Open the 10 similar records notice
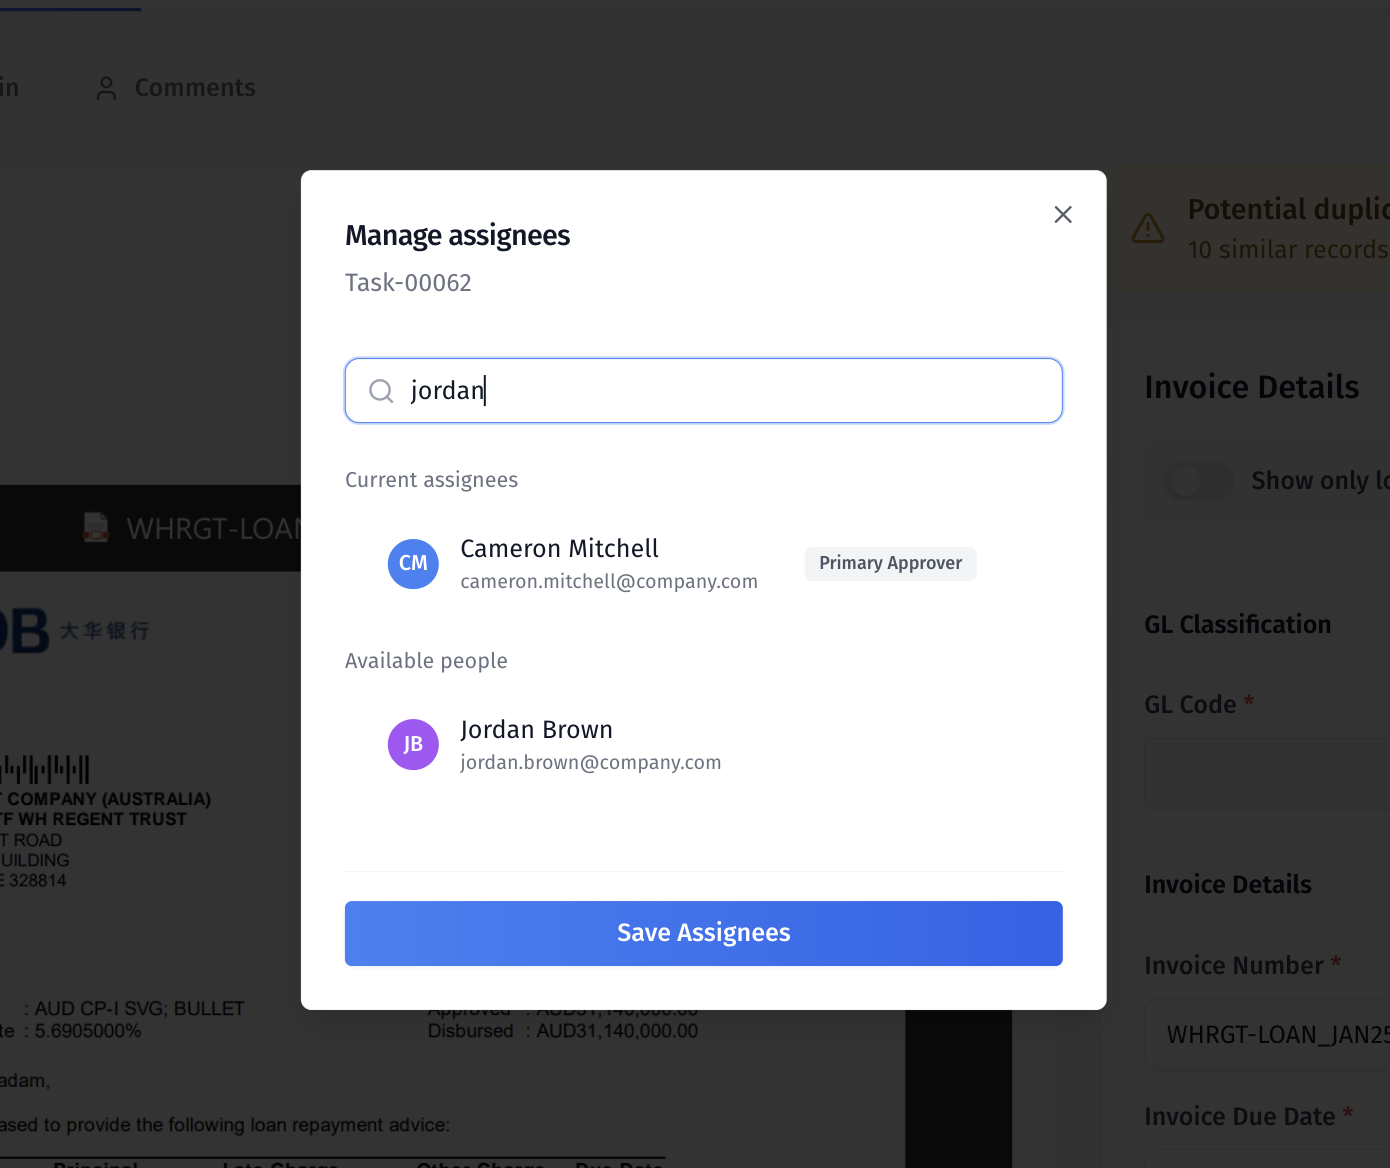The image size is (1390, 1168). click(x=1287, y=250)
